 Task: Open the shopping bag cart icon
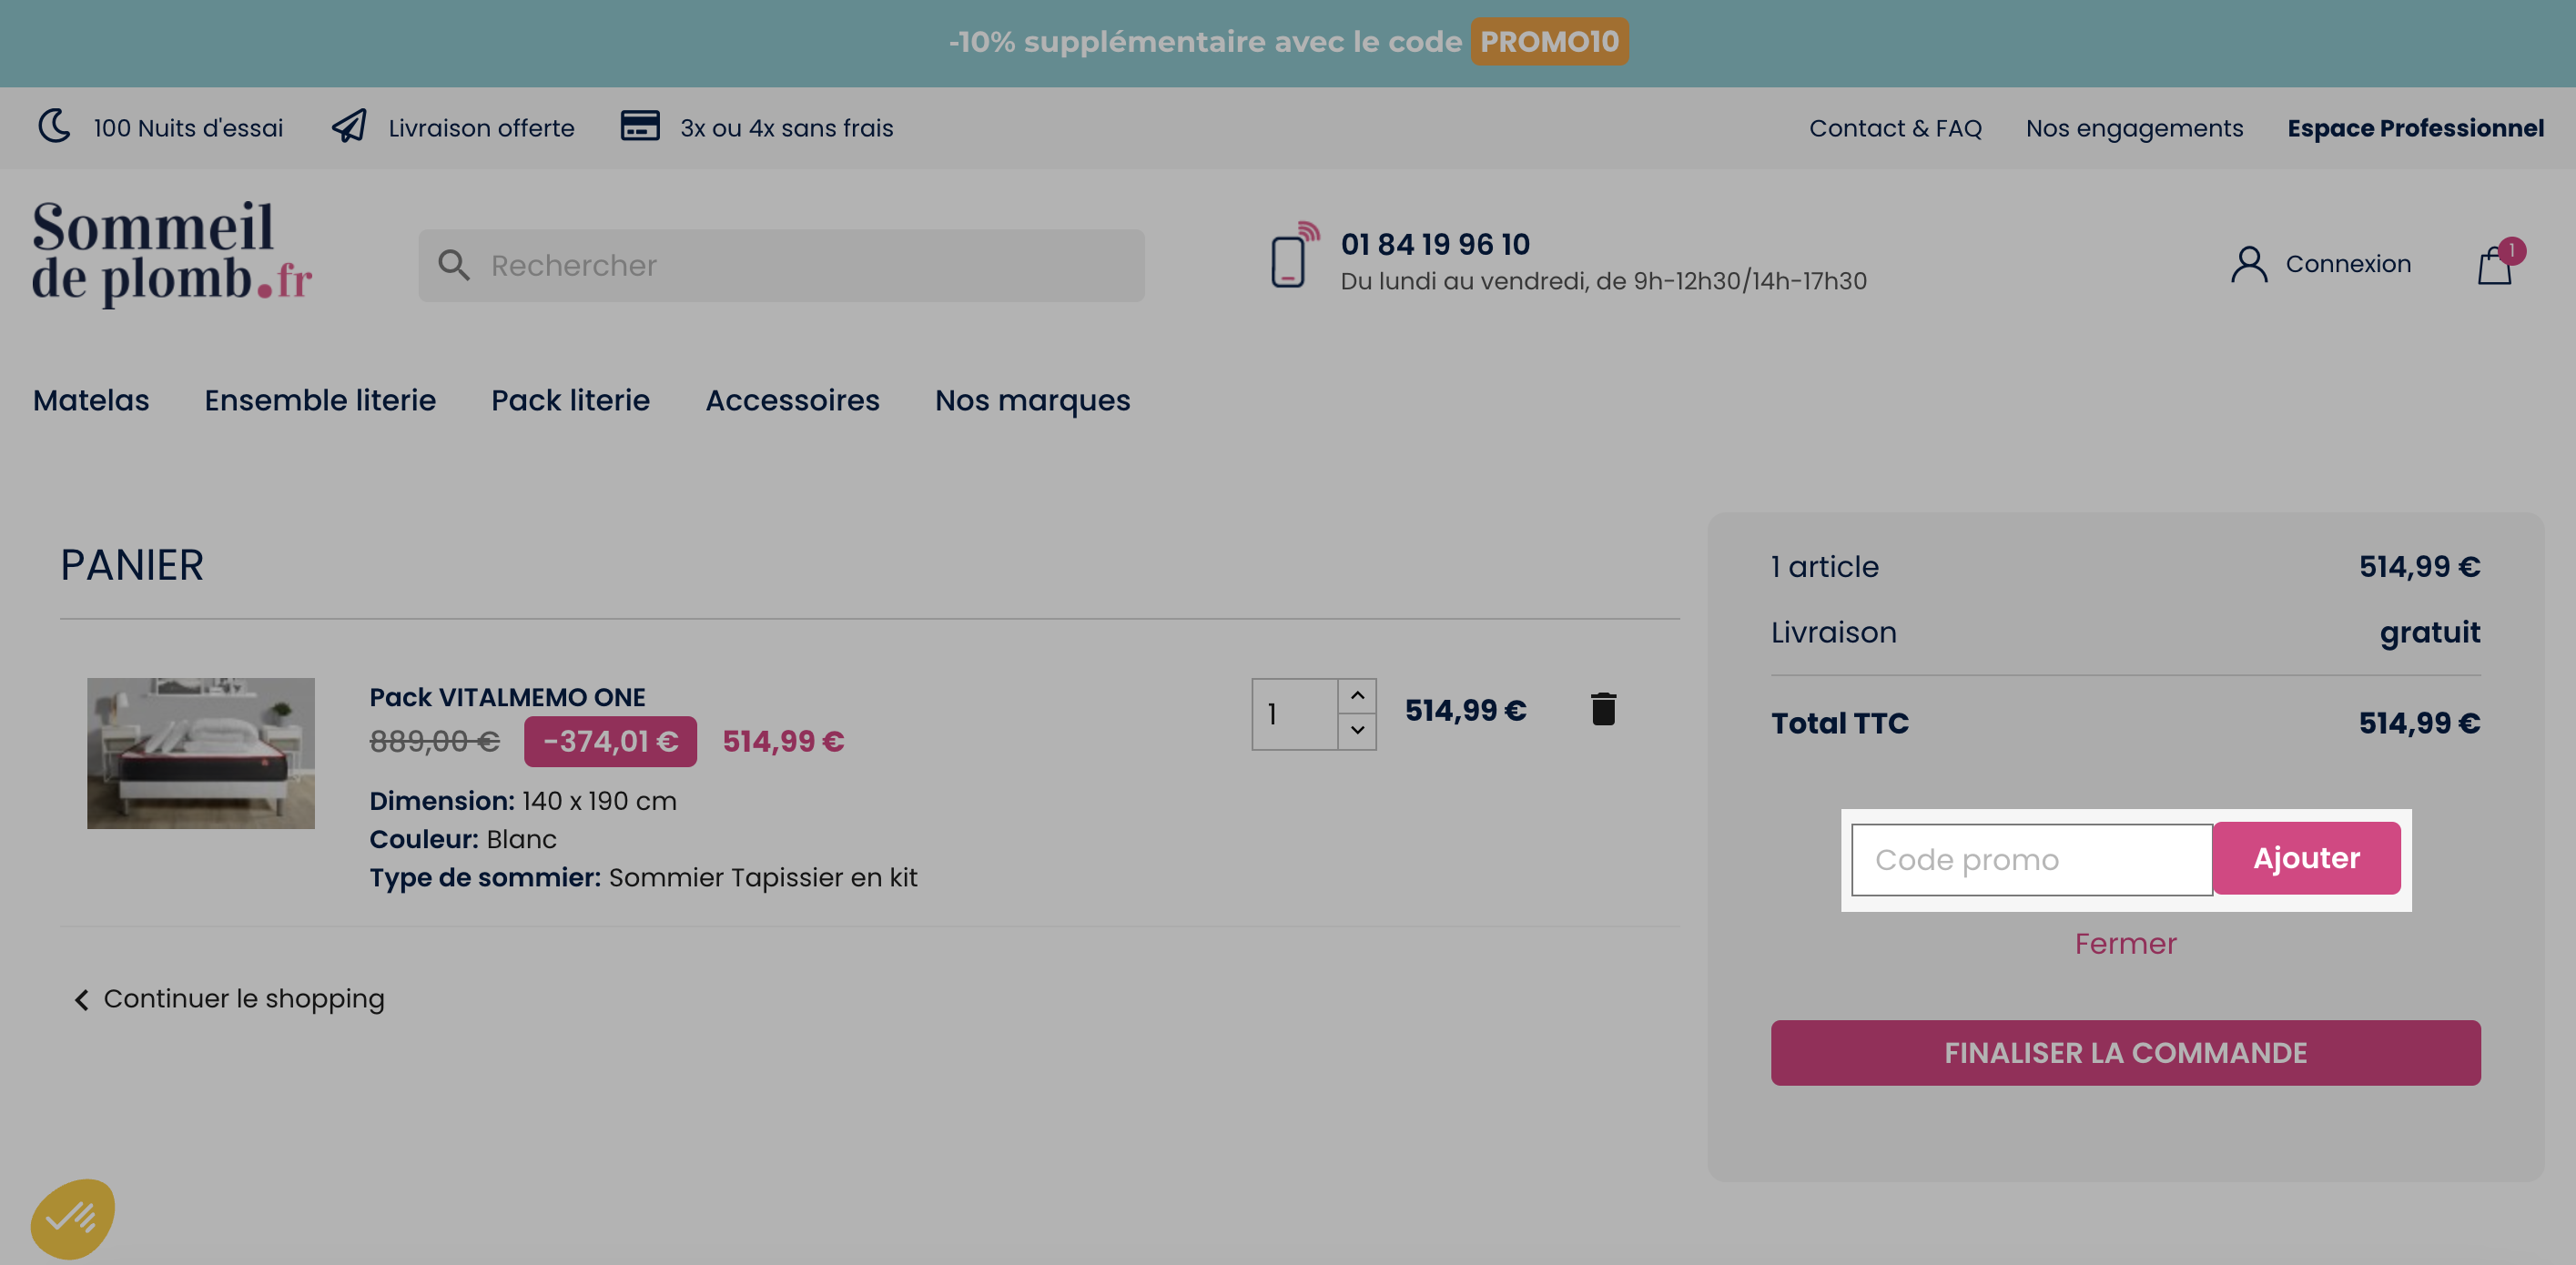[2495, 265]
